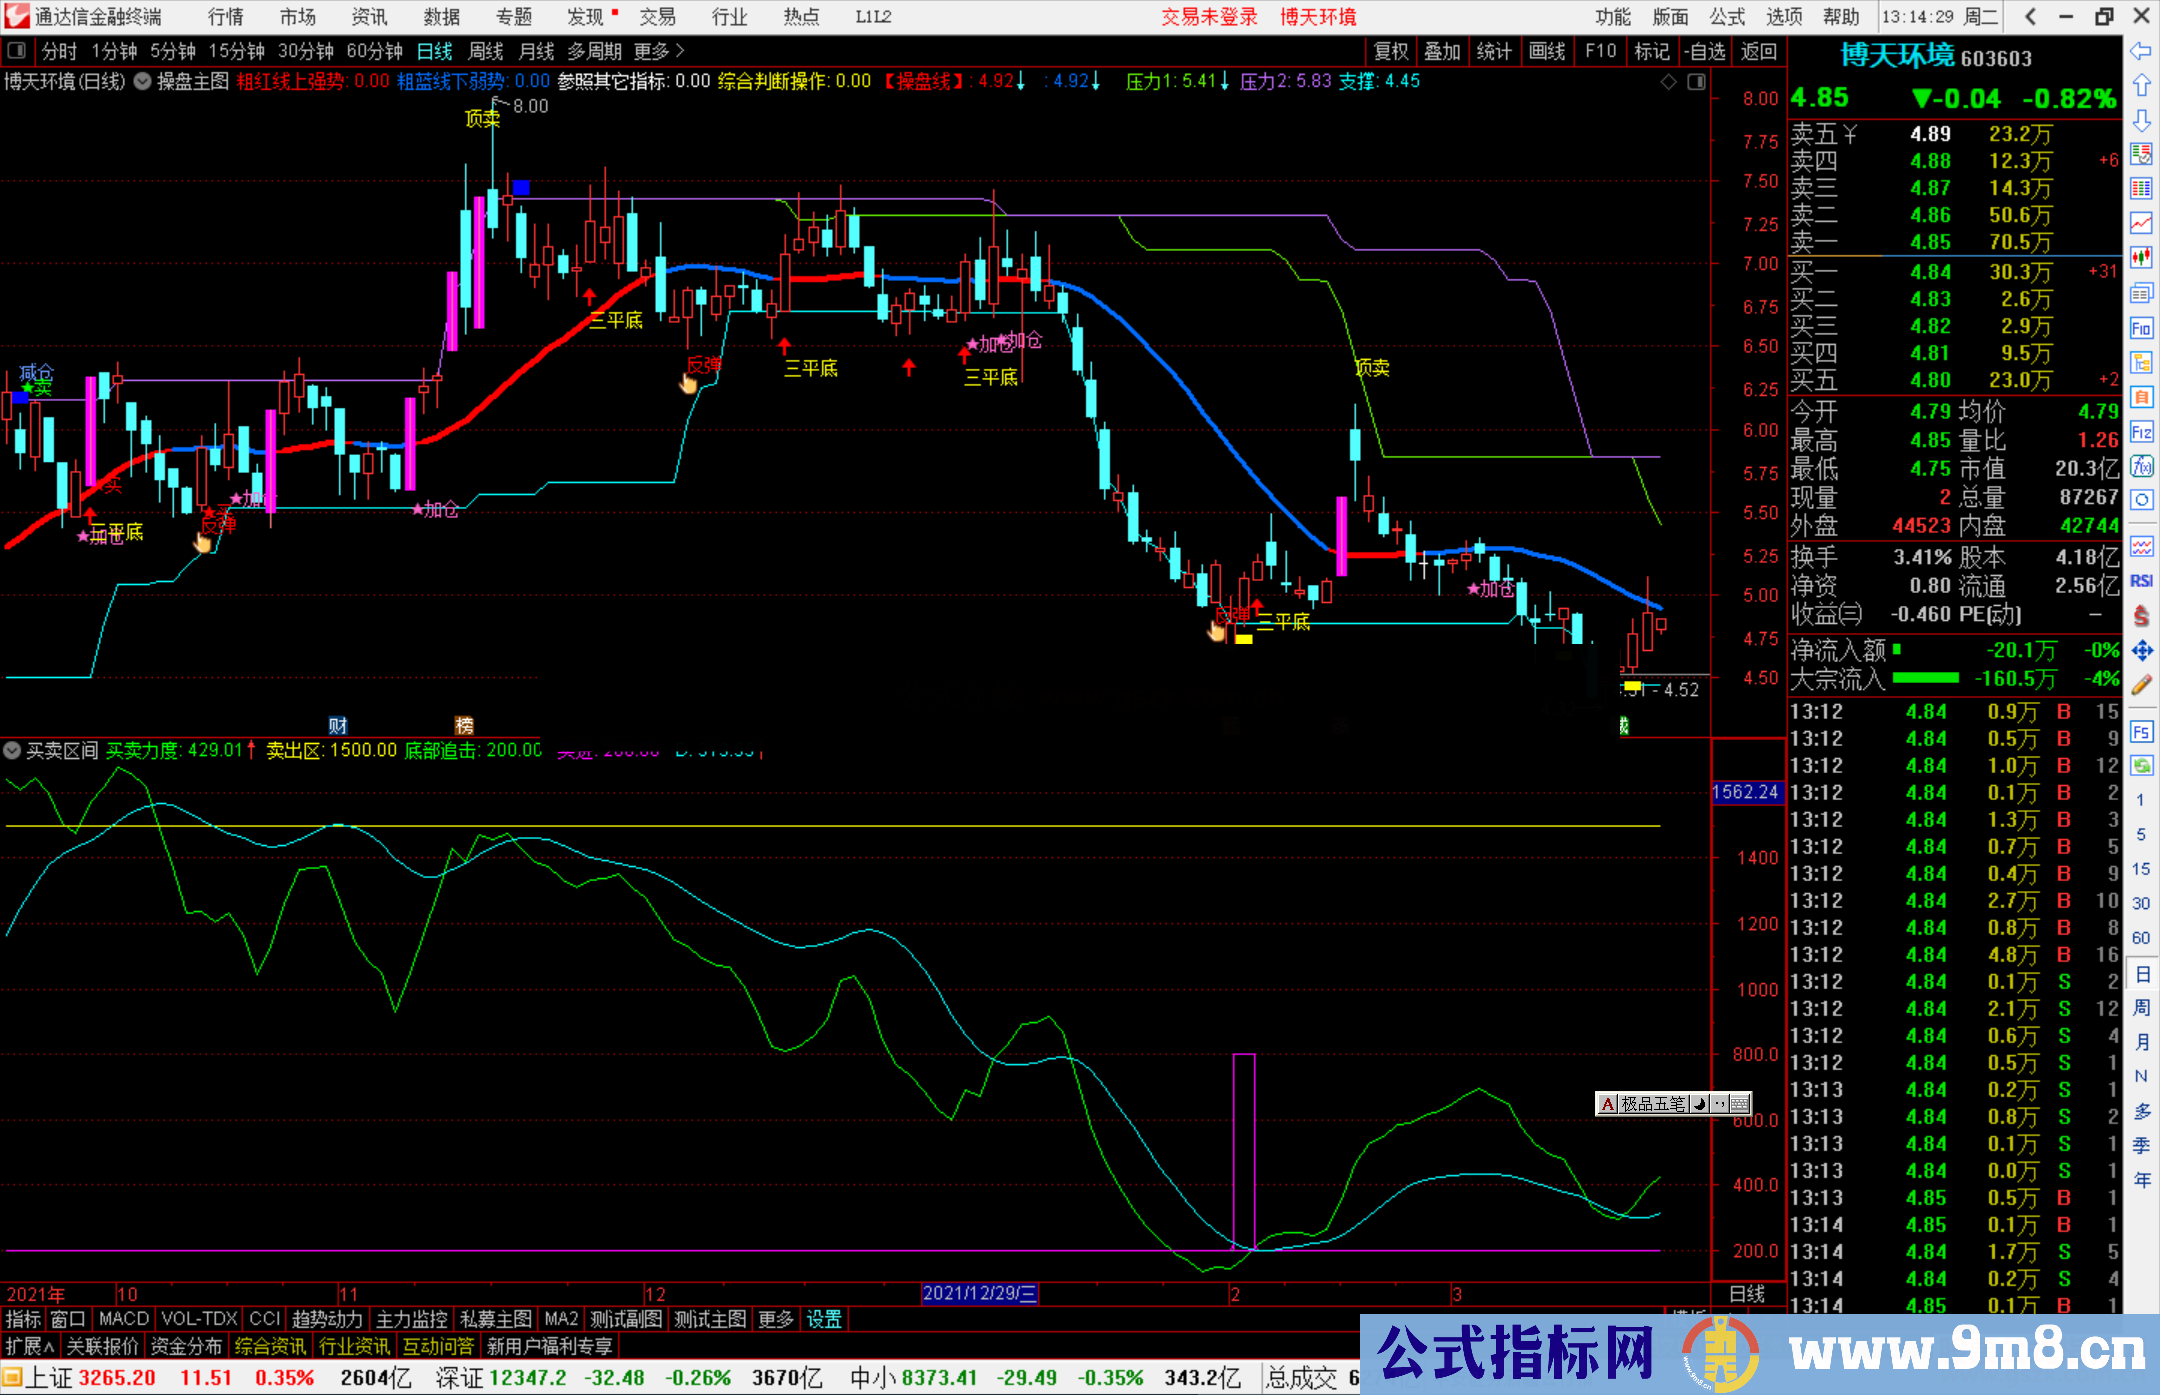The width and height of the screenshot is (2160, 1395).
Task: Open the 操盘主图 indicator dropdown arrow
Action: click(x=143, y=81)
